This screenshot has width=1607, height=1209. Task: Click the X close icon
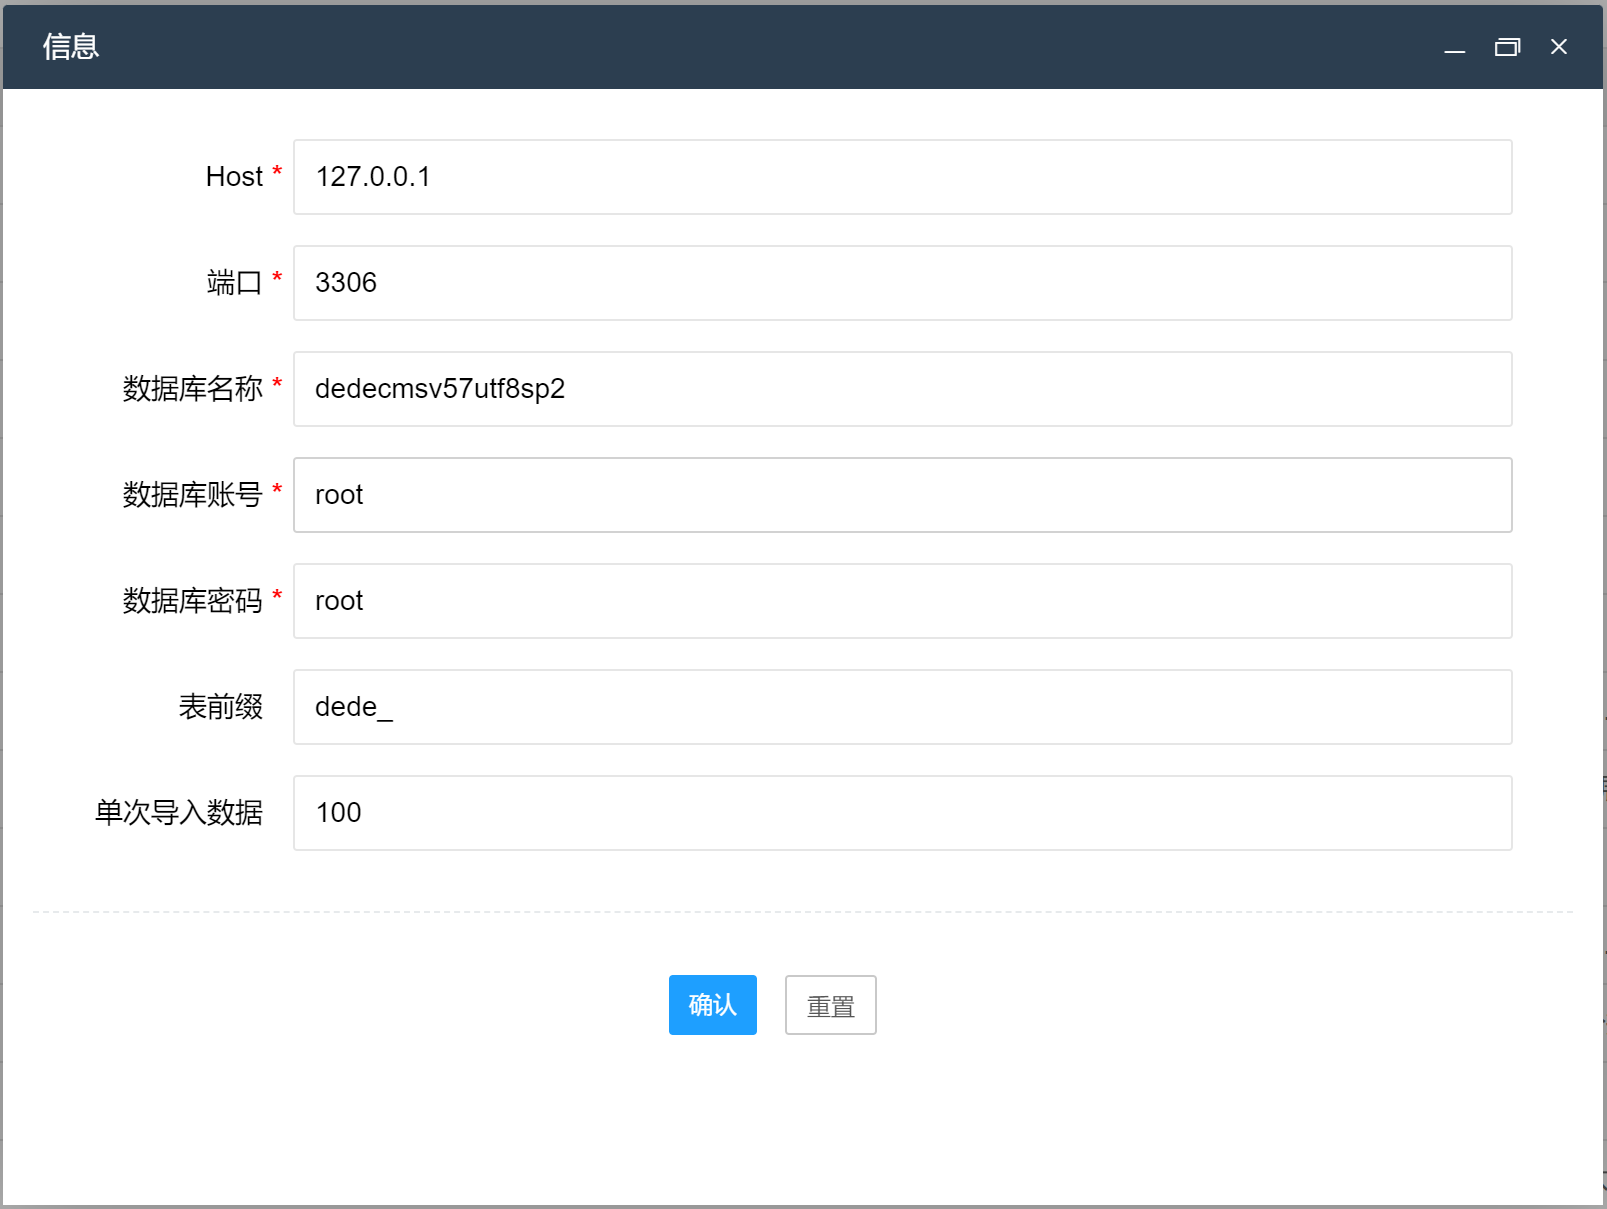point(1558,47)
